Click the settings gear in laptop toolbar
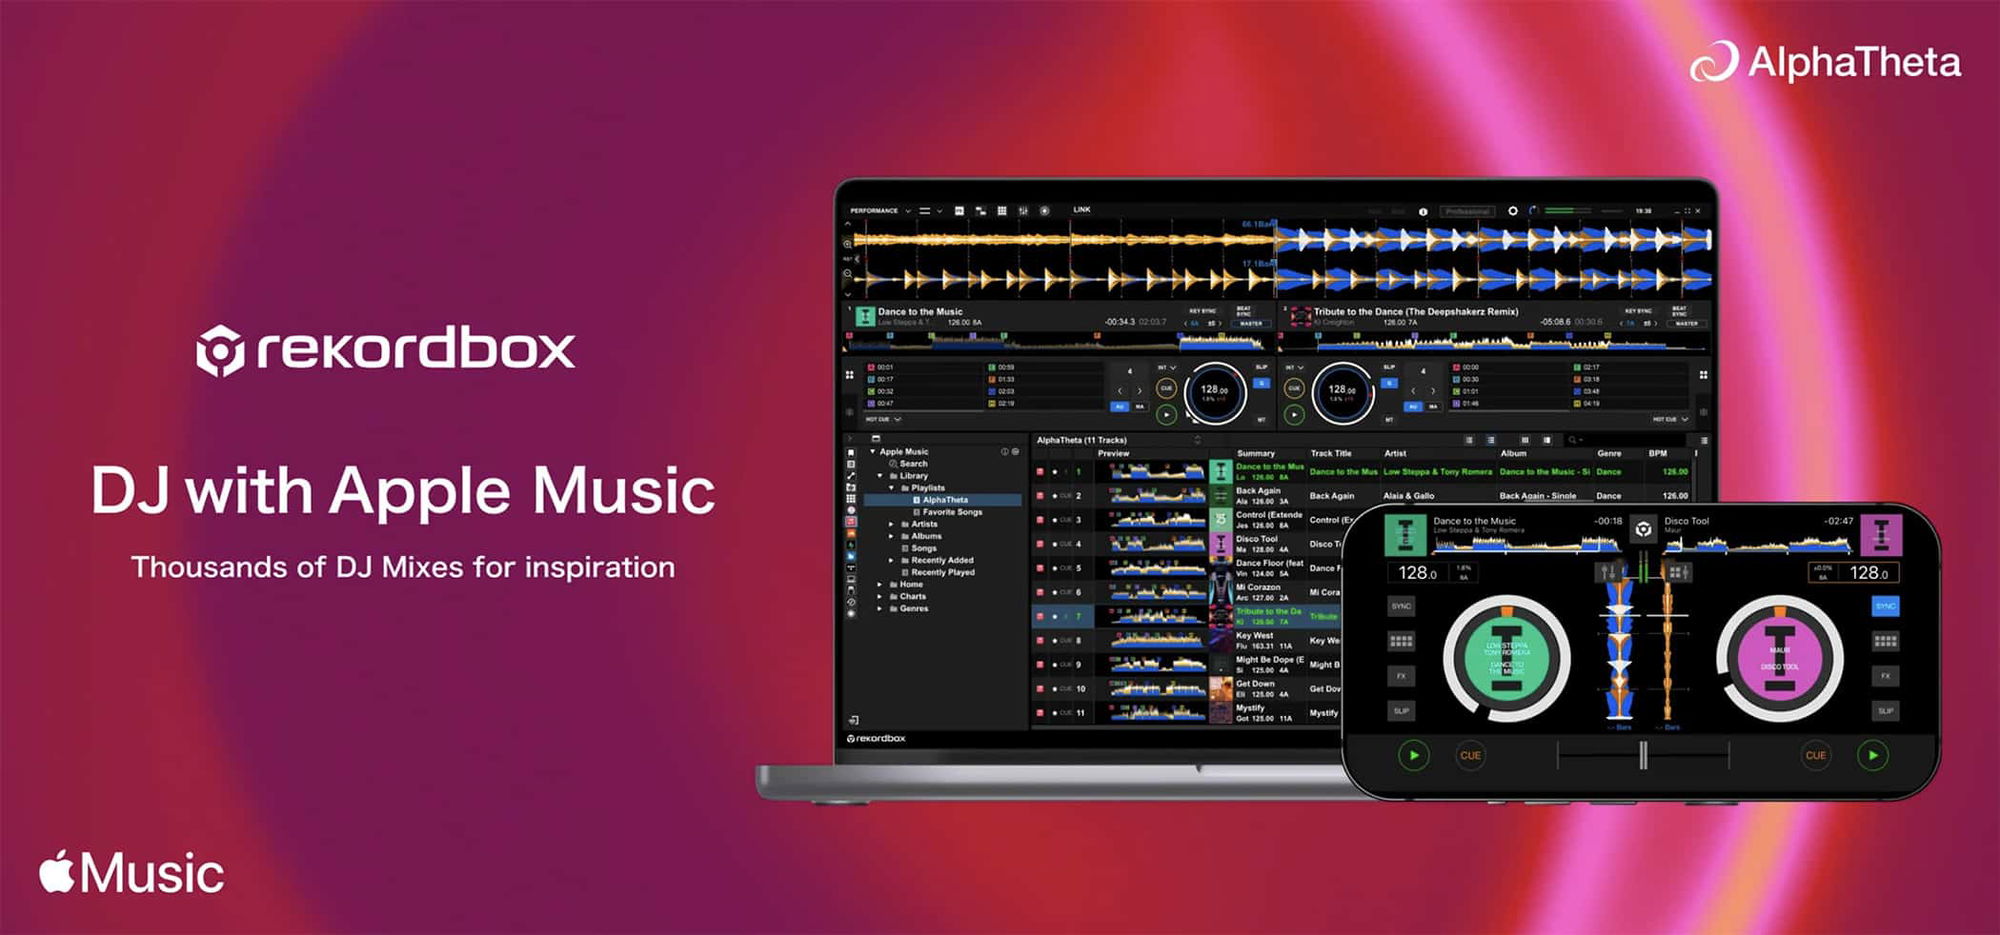This screenshot has height=935, width=2000. 1512,211
